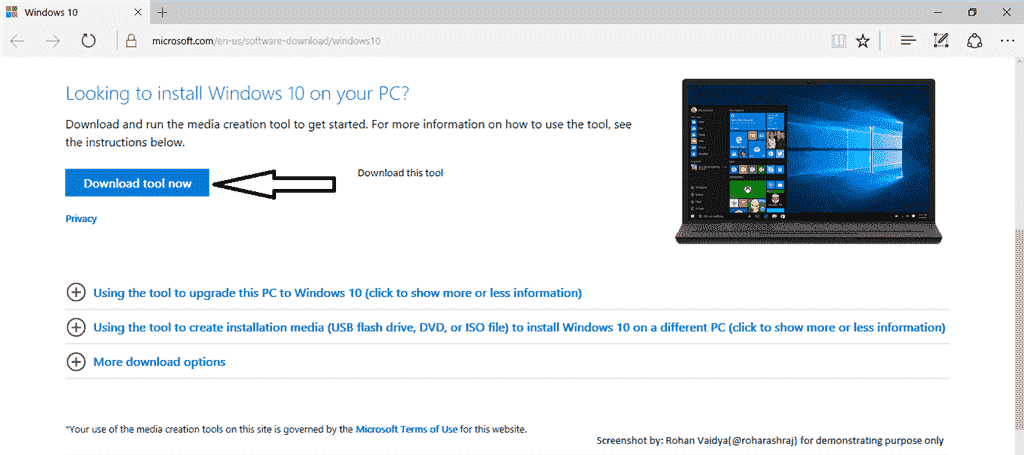Refresh the page with reload icon

(88, 41)
